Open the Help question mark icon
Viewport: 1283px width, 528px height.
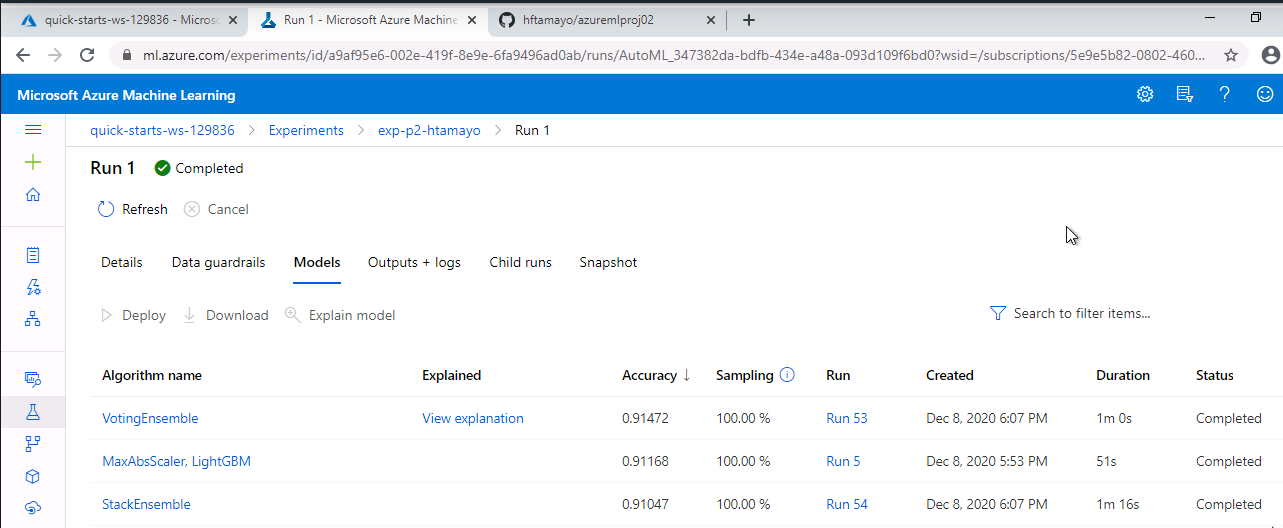1225,94
